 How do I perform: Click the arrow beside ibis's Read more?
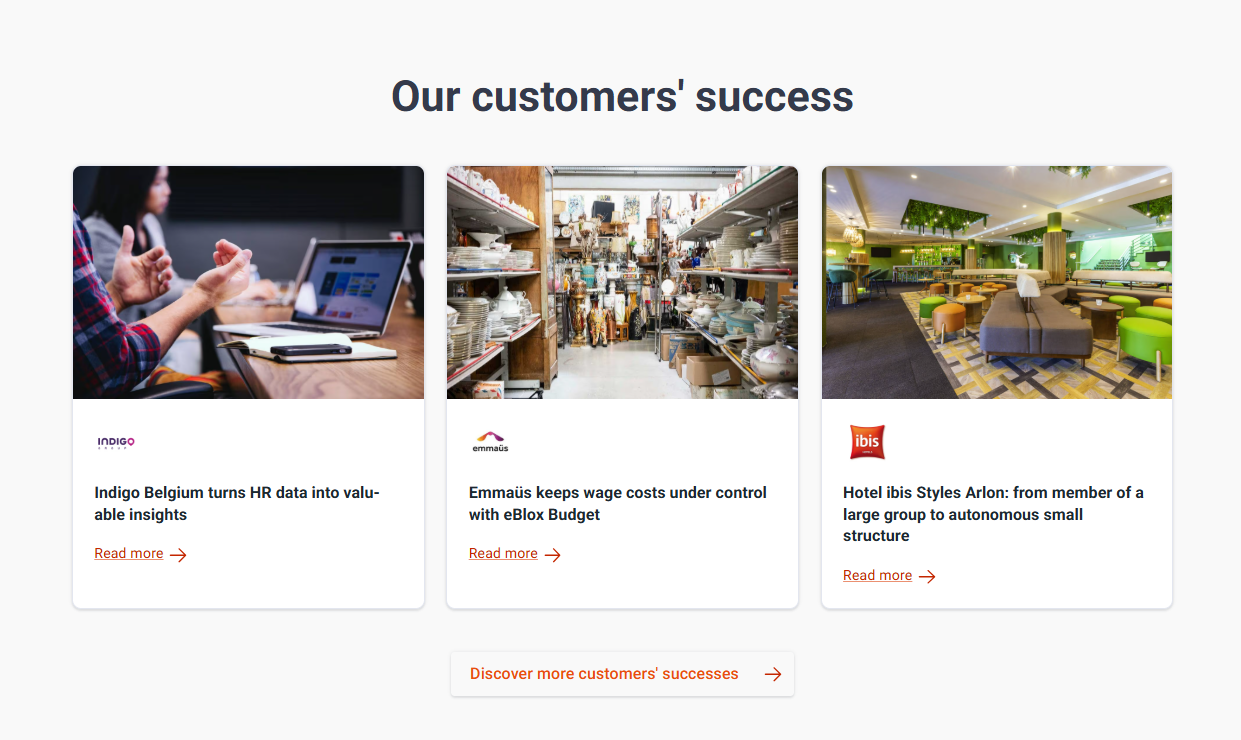(x=927, y=576)
